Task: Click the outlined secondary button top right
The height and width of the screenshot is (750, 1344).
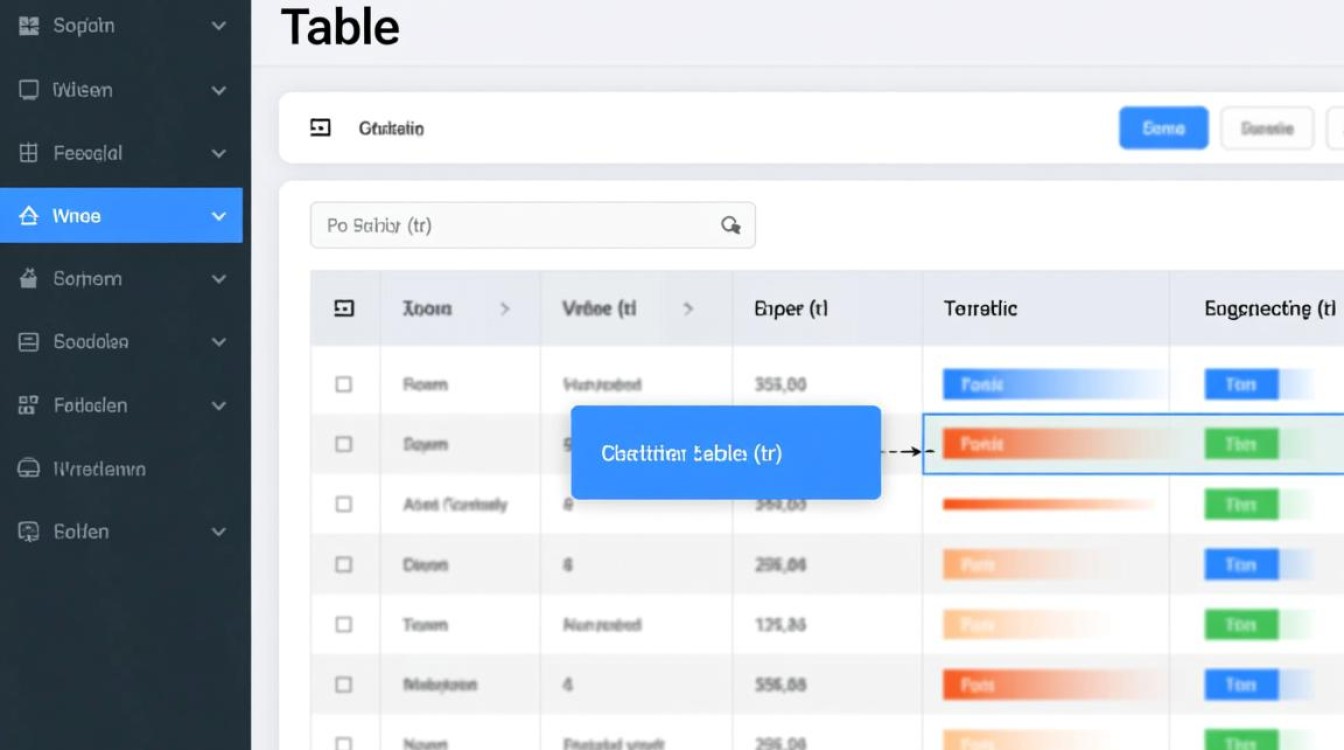Action: (x=1266, y=128)
